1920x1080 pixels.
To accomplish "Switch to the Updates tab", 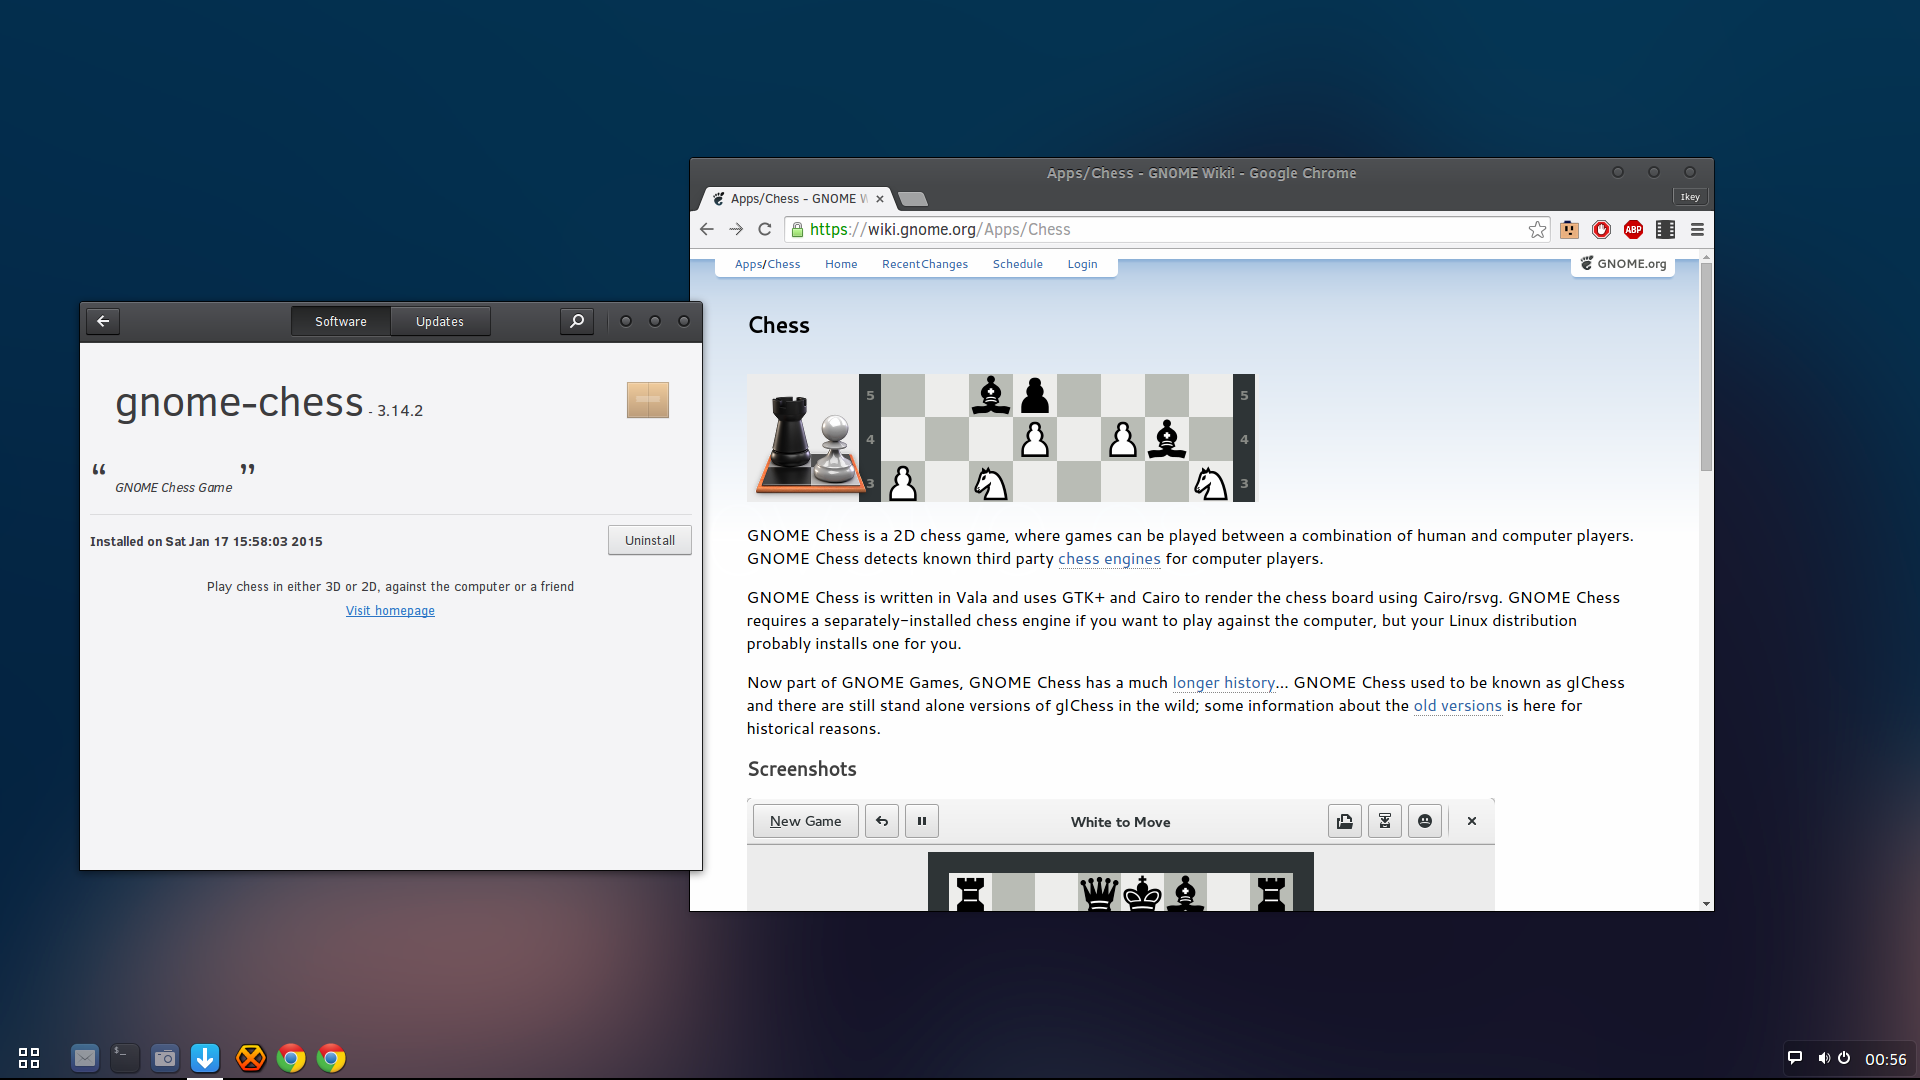I will click(x=440, y=321).
